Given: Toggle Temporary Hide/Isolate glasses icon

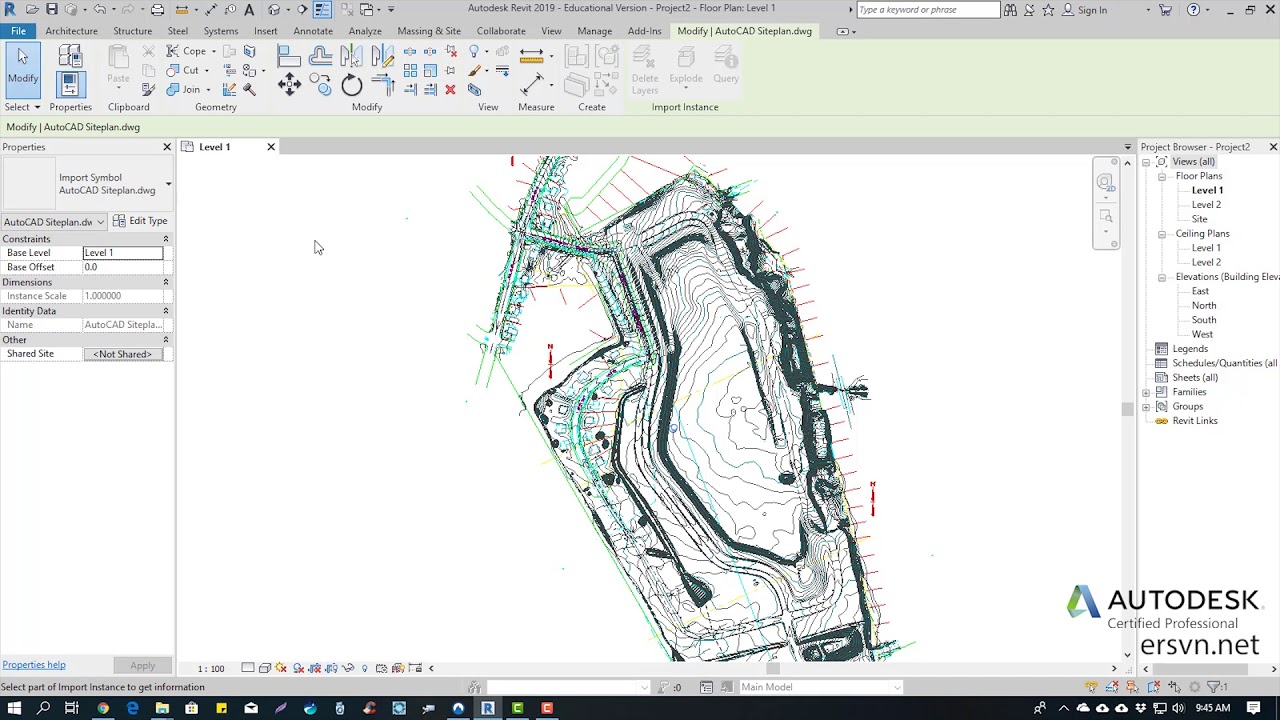Looking at the screenshot, I should (x=348, y=668).
